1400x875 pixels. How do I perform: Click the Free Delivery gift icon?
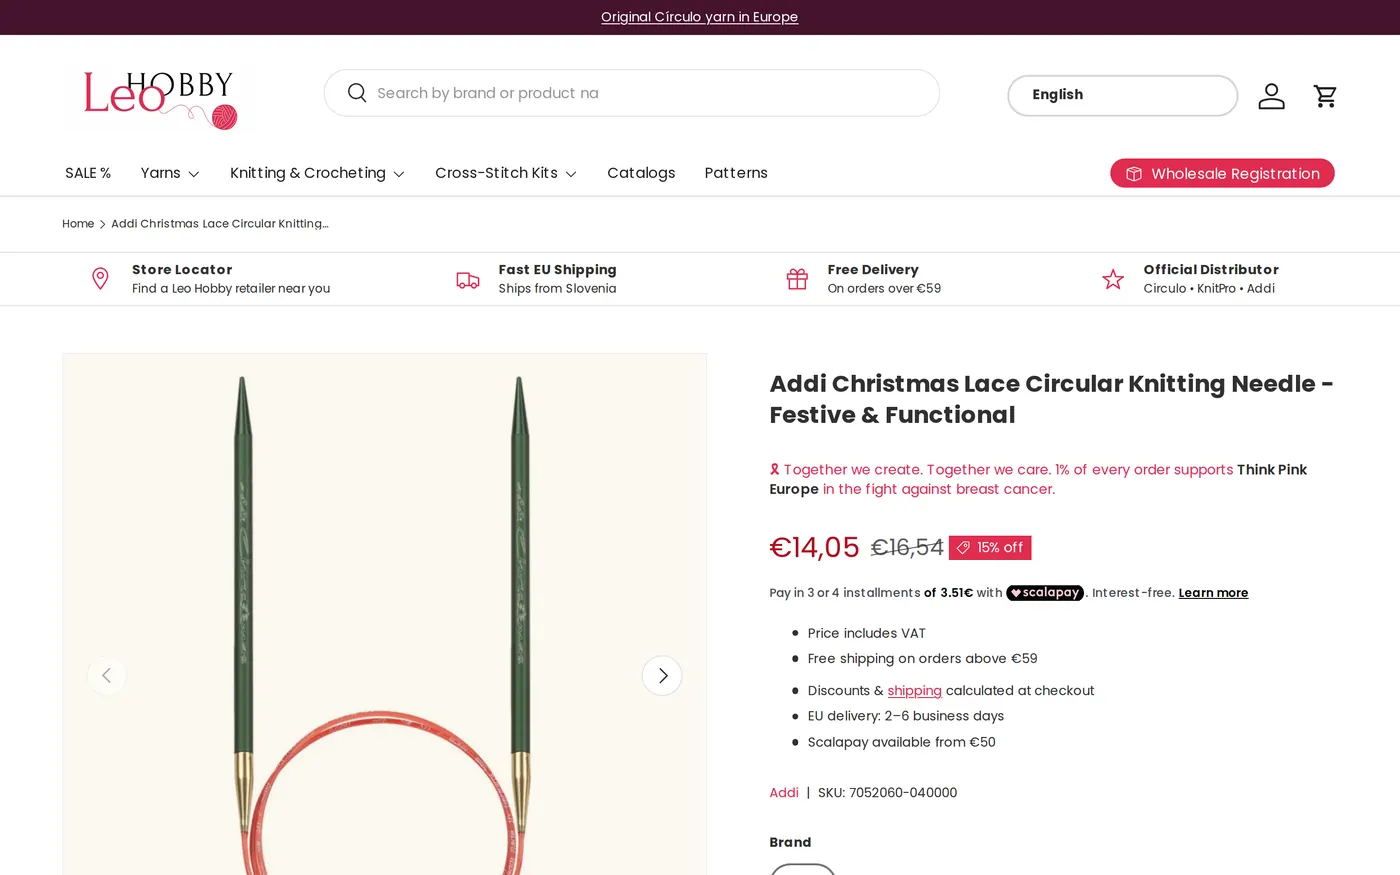coord(797,279)
